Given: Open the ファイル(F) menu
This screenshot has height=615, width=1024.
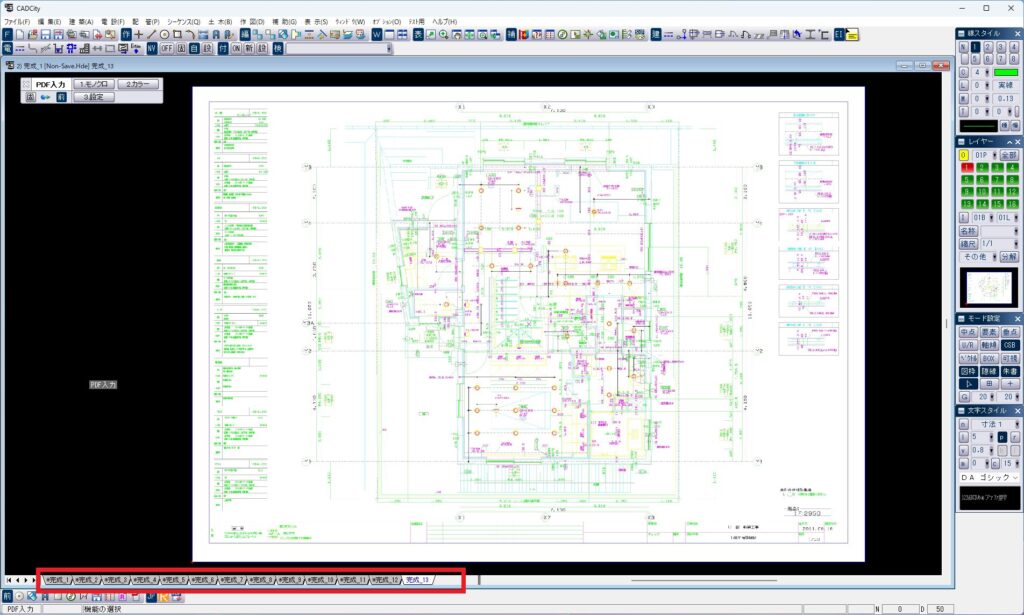Looking at the screenshot, I should point(17,22).
